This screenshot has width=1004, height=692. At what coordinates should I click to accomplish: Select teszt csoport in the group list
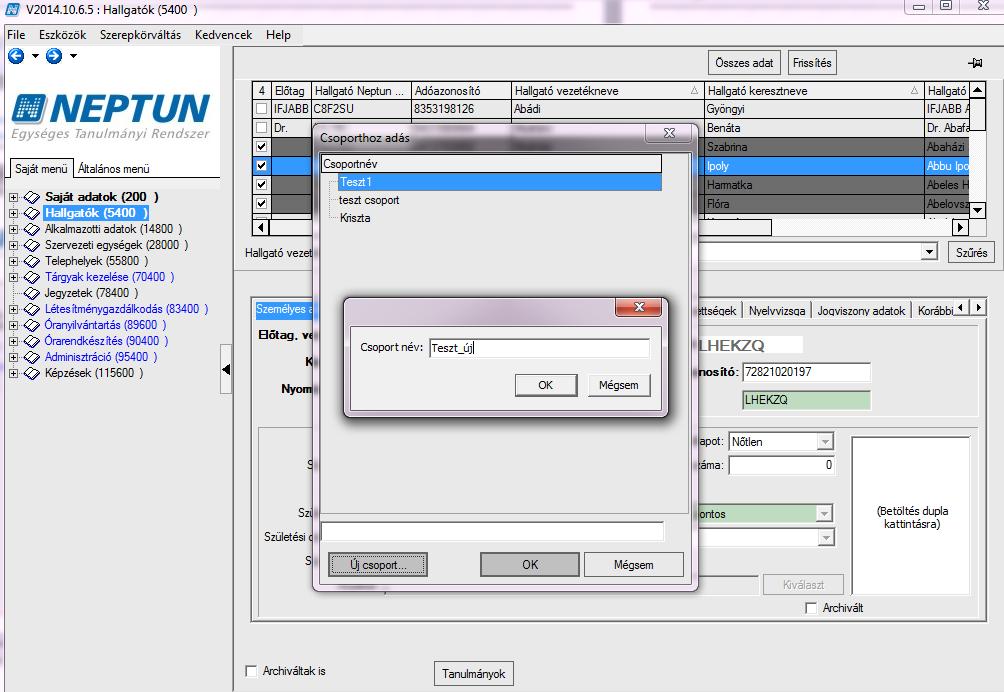[x=369, y=200]
